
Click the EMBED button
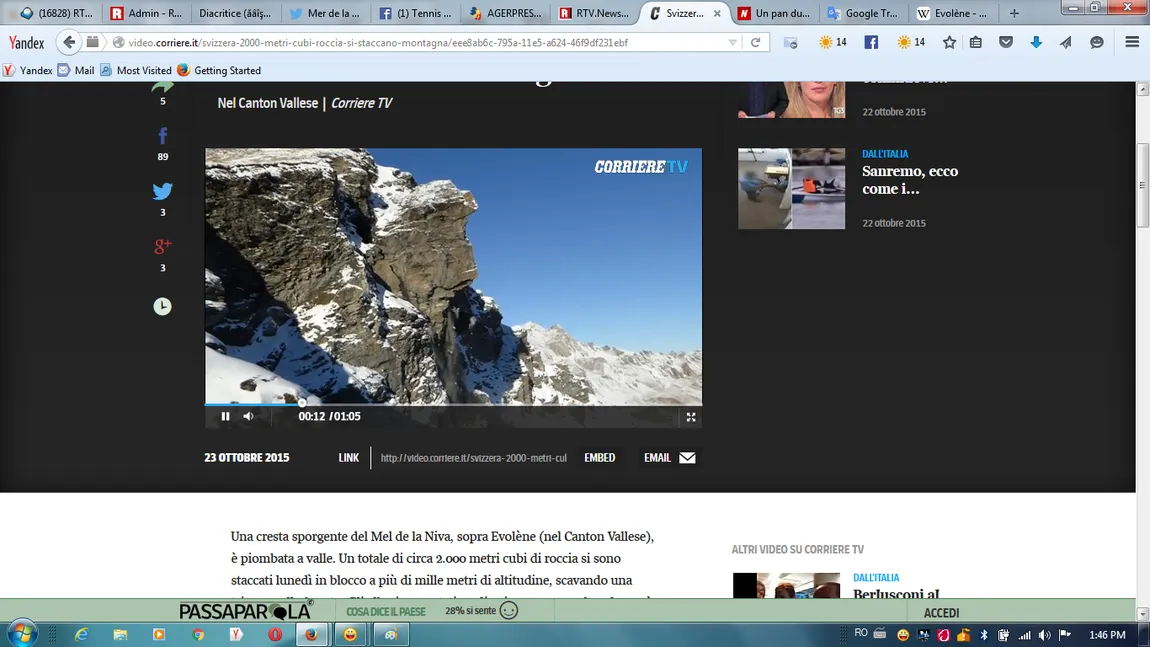pos(599,458)
